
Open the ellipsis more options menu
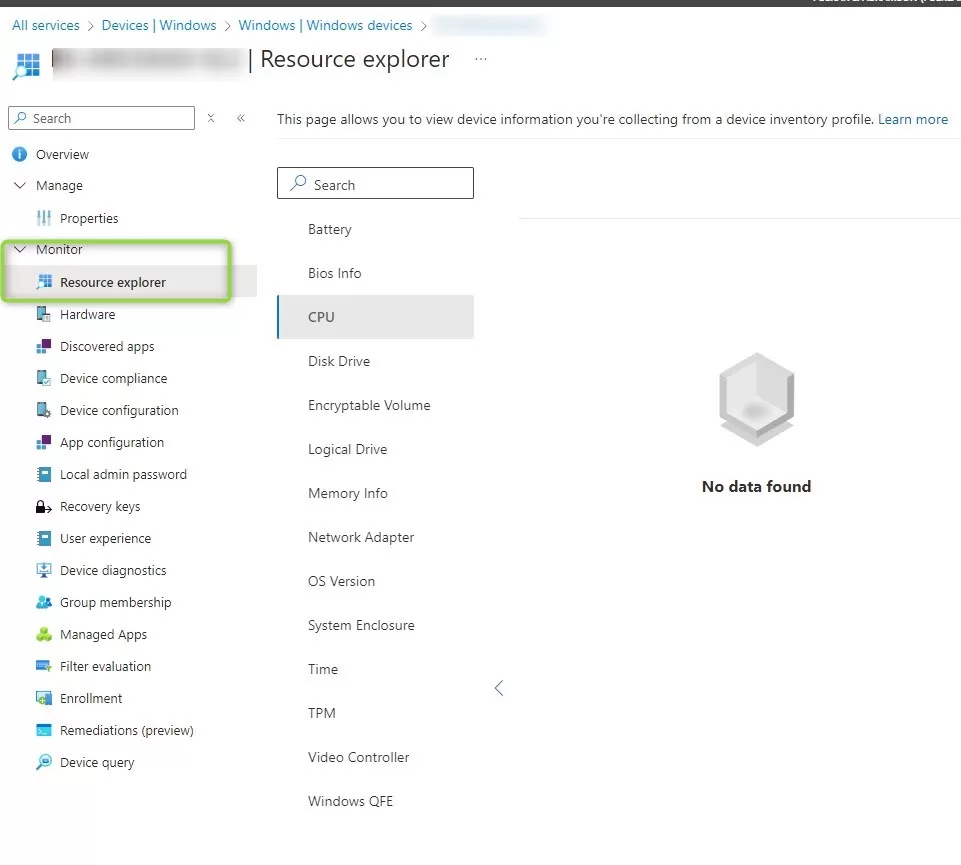[x=481, y=59]
